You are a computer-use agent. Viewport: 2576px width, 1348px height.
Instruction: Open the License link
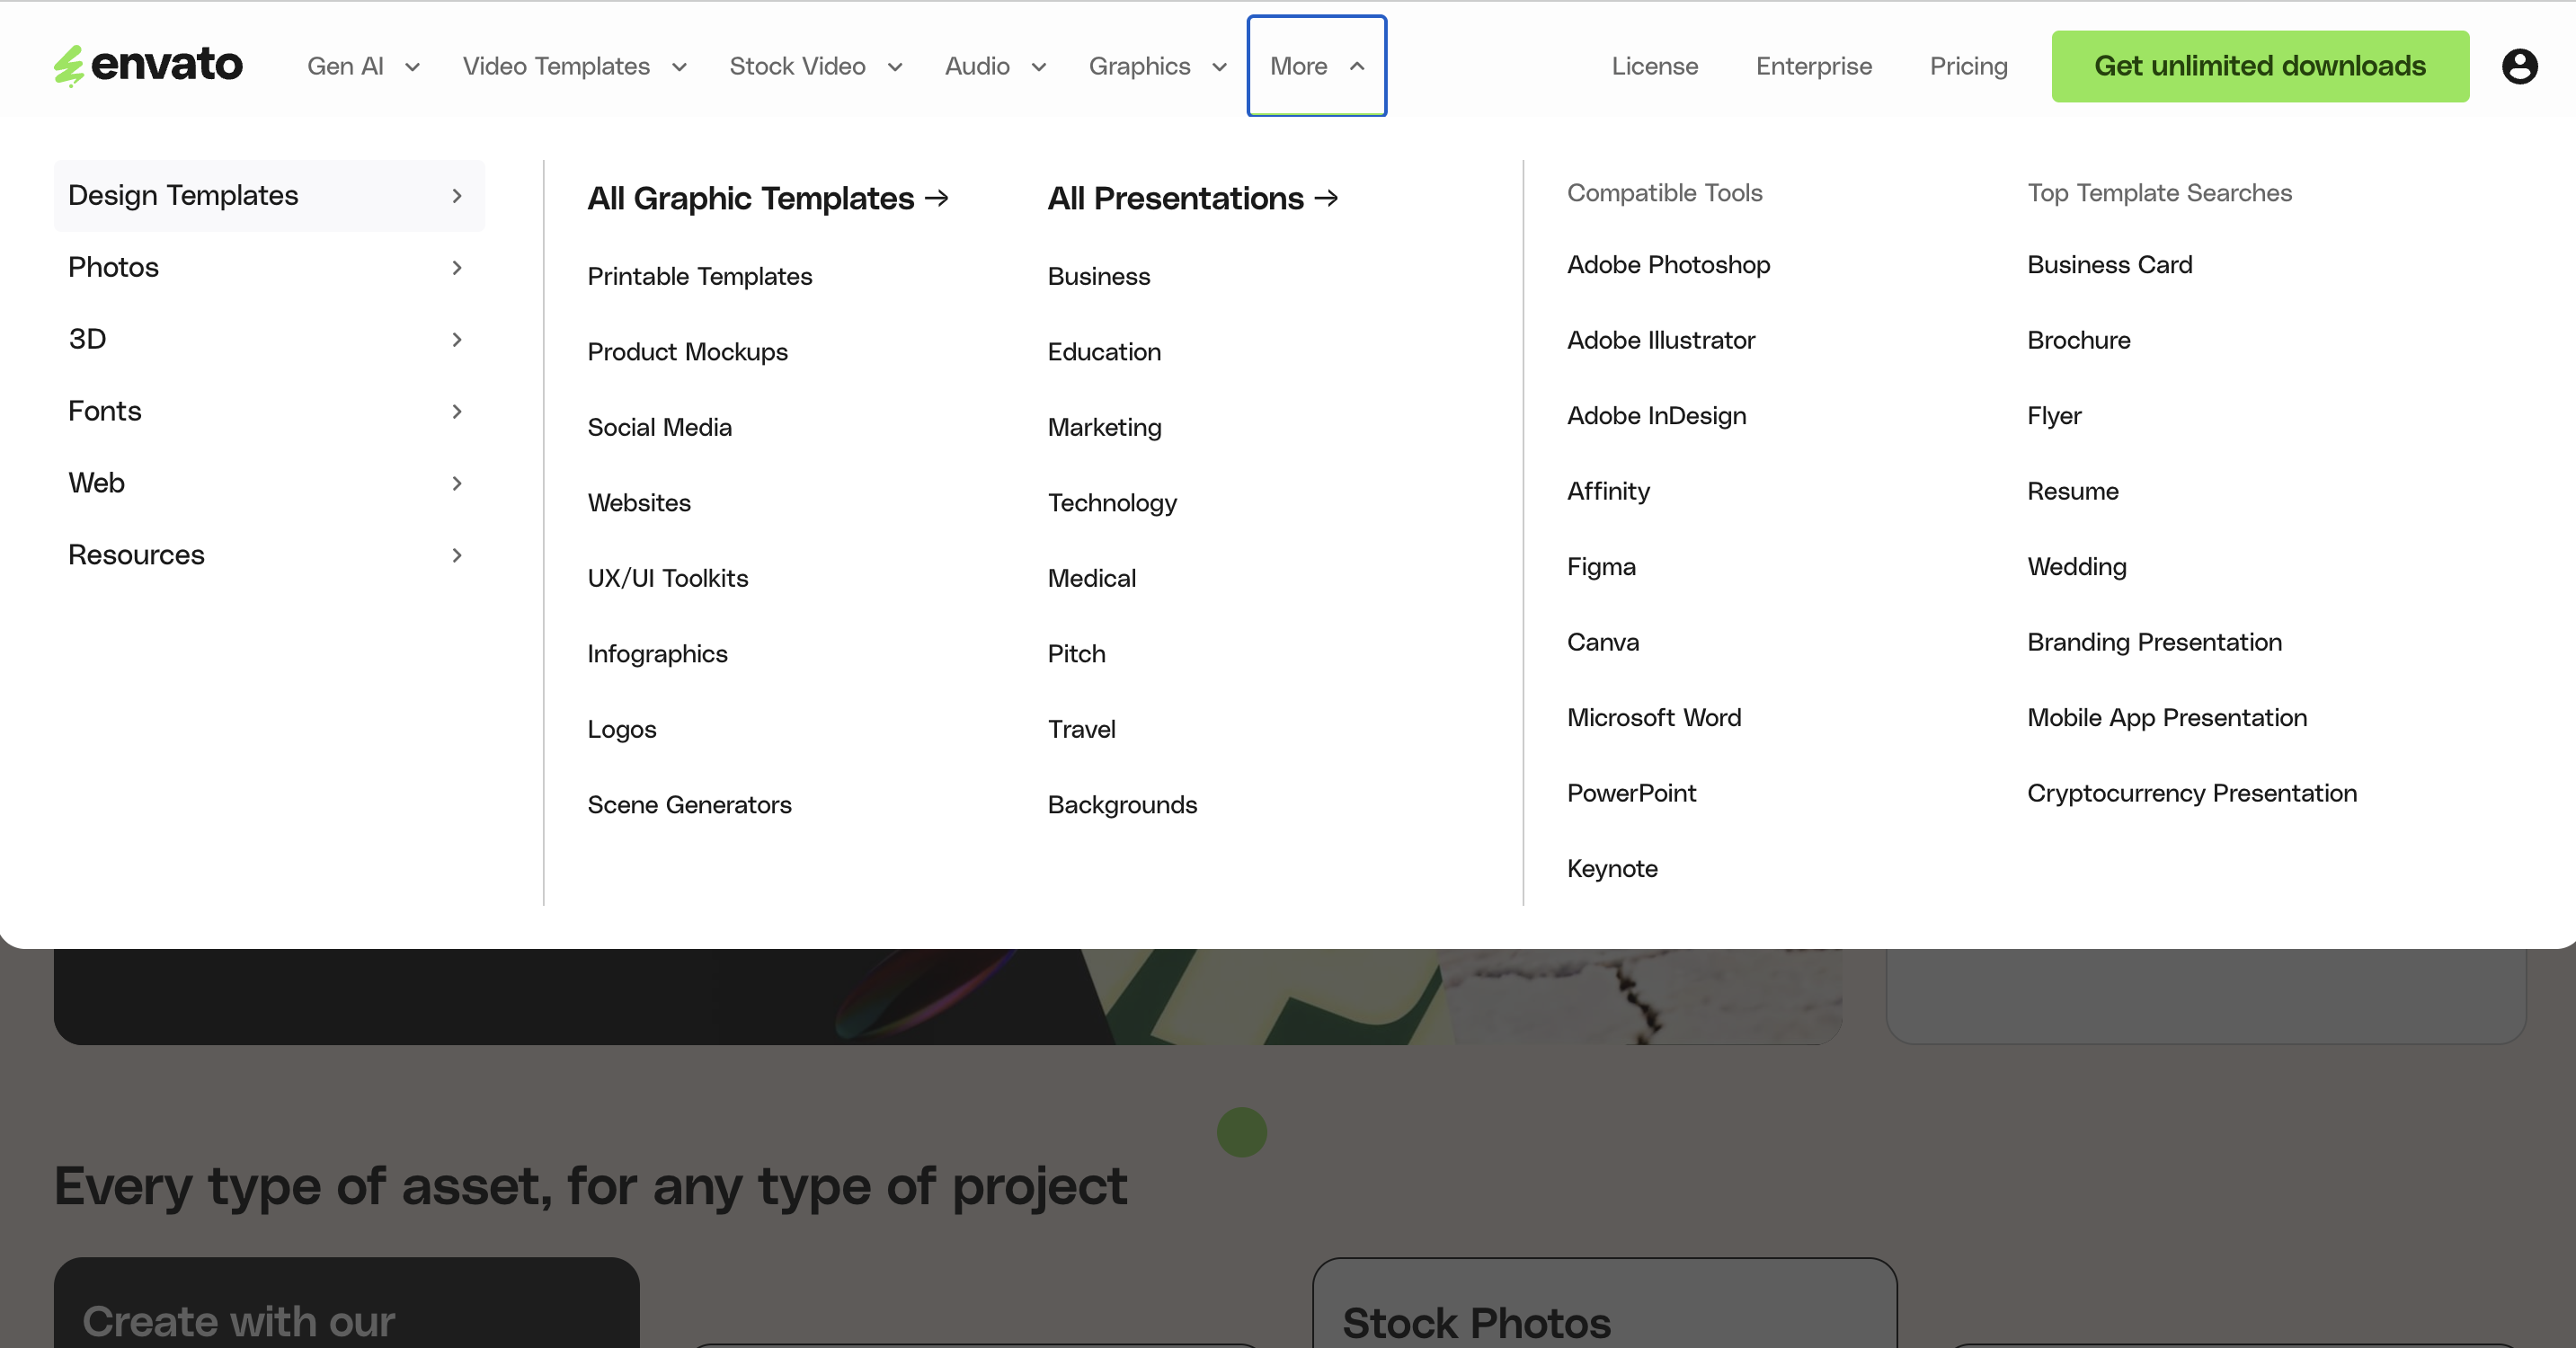click(1654, 66)
